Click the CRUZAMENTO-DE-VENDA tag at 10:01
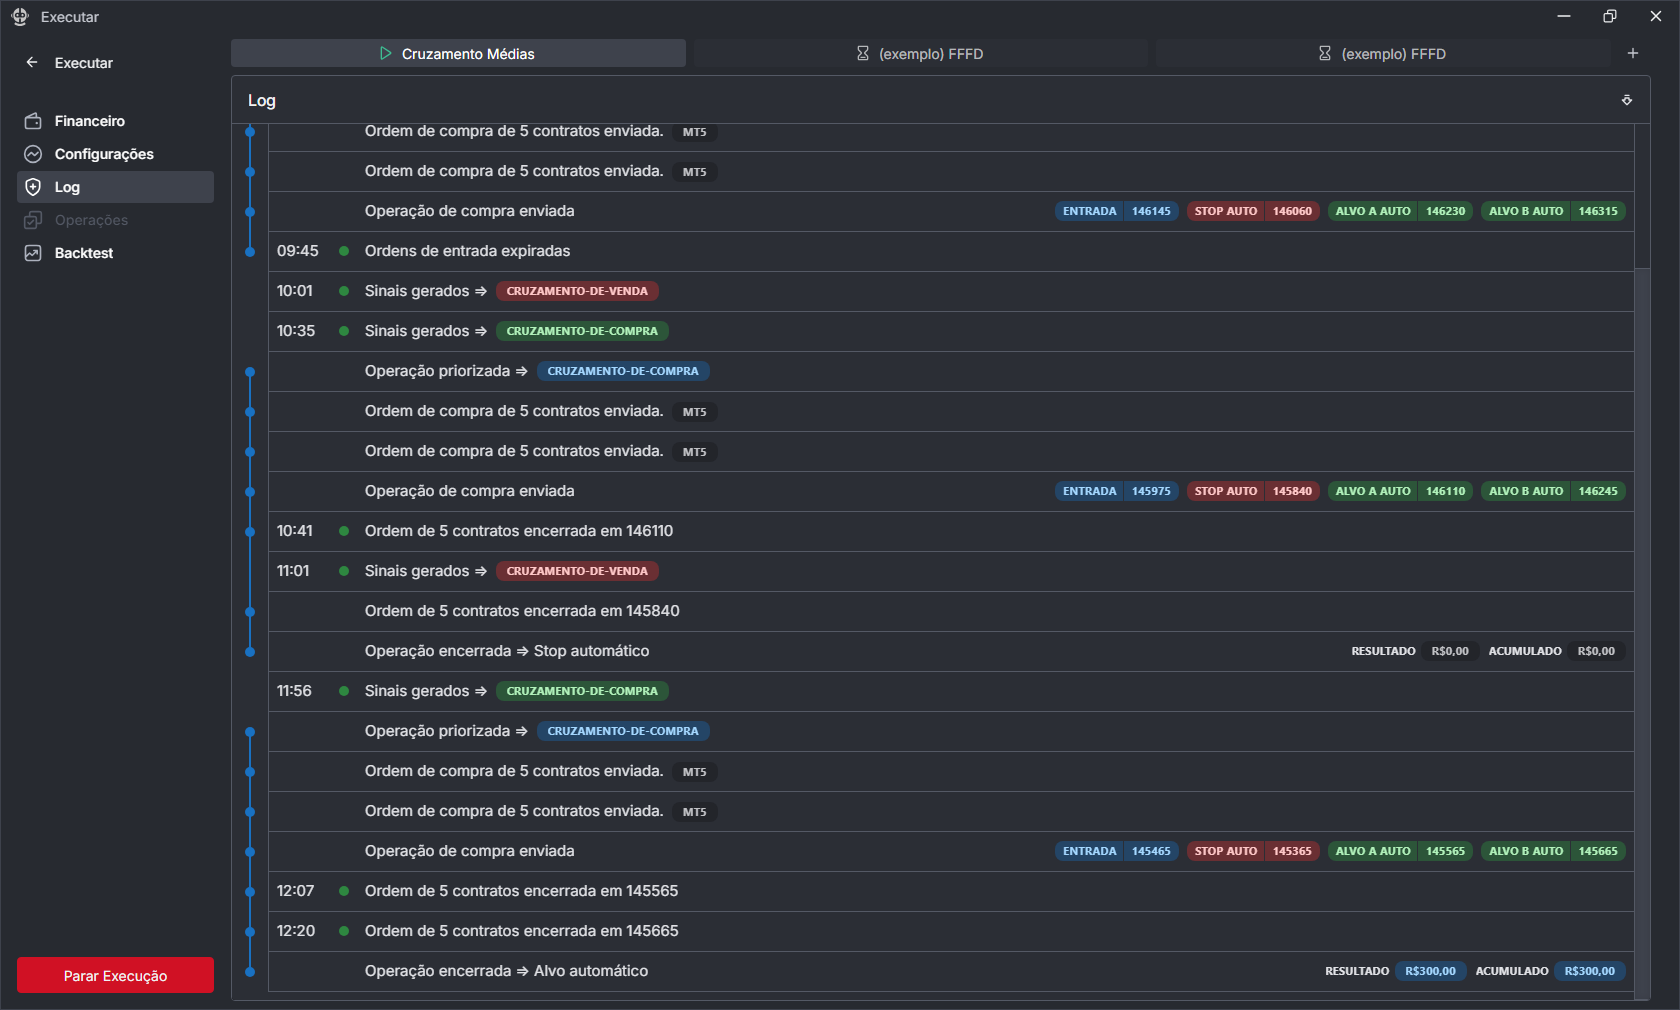 click(x=577, y=291)
